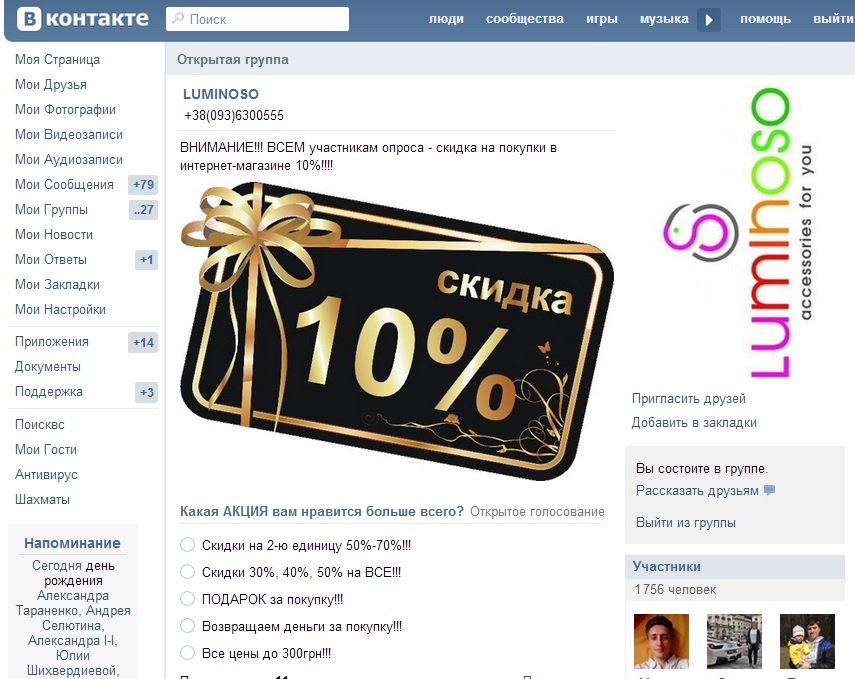Select option Возвращаем деньги за покупку
The width and height of the screenshot is (855, 679).
click(188, 626)
